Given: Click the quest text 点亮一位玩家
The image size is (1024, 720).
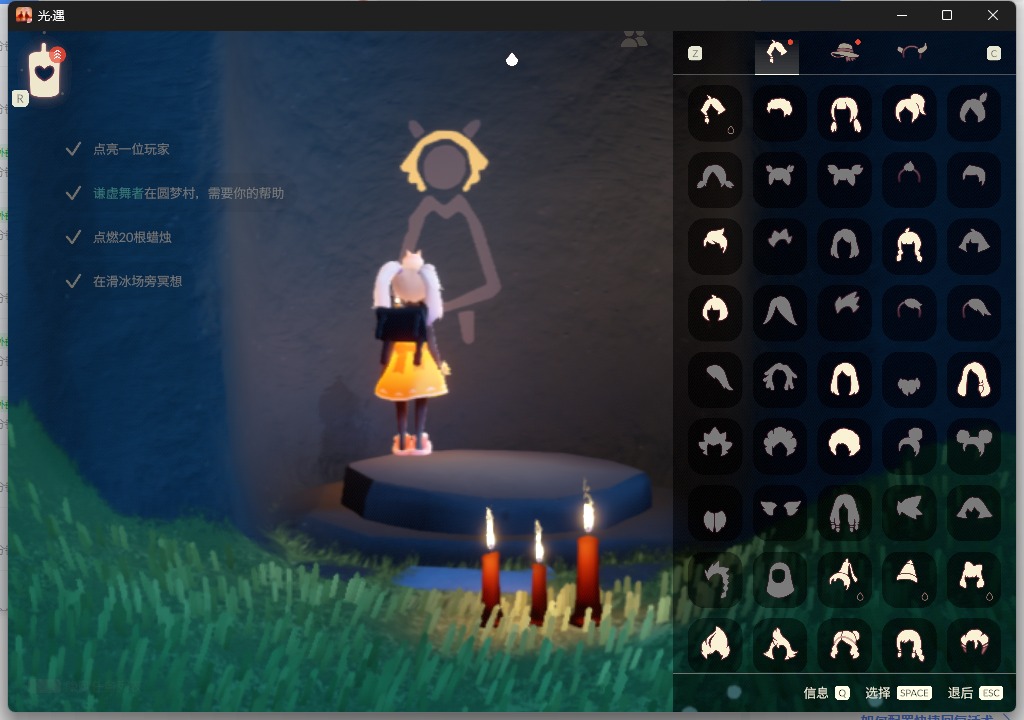Looking at the screenshot, I should [131, 149].
